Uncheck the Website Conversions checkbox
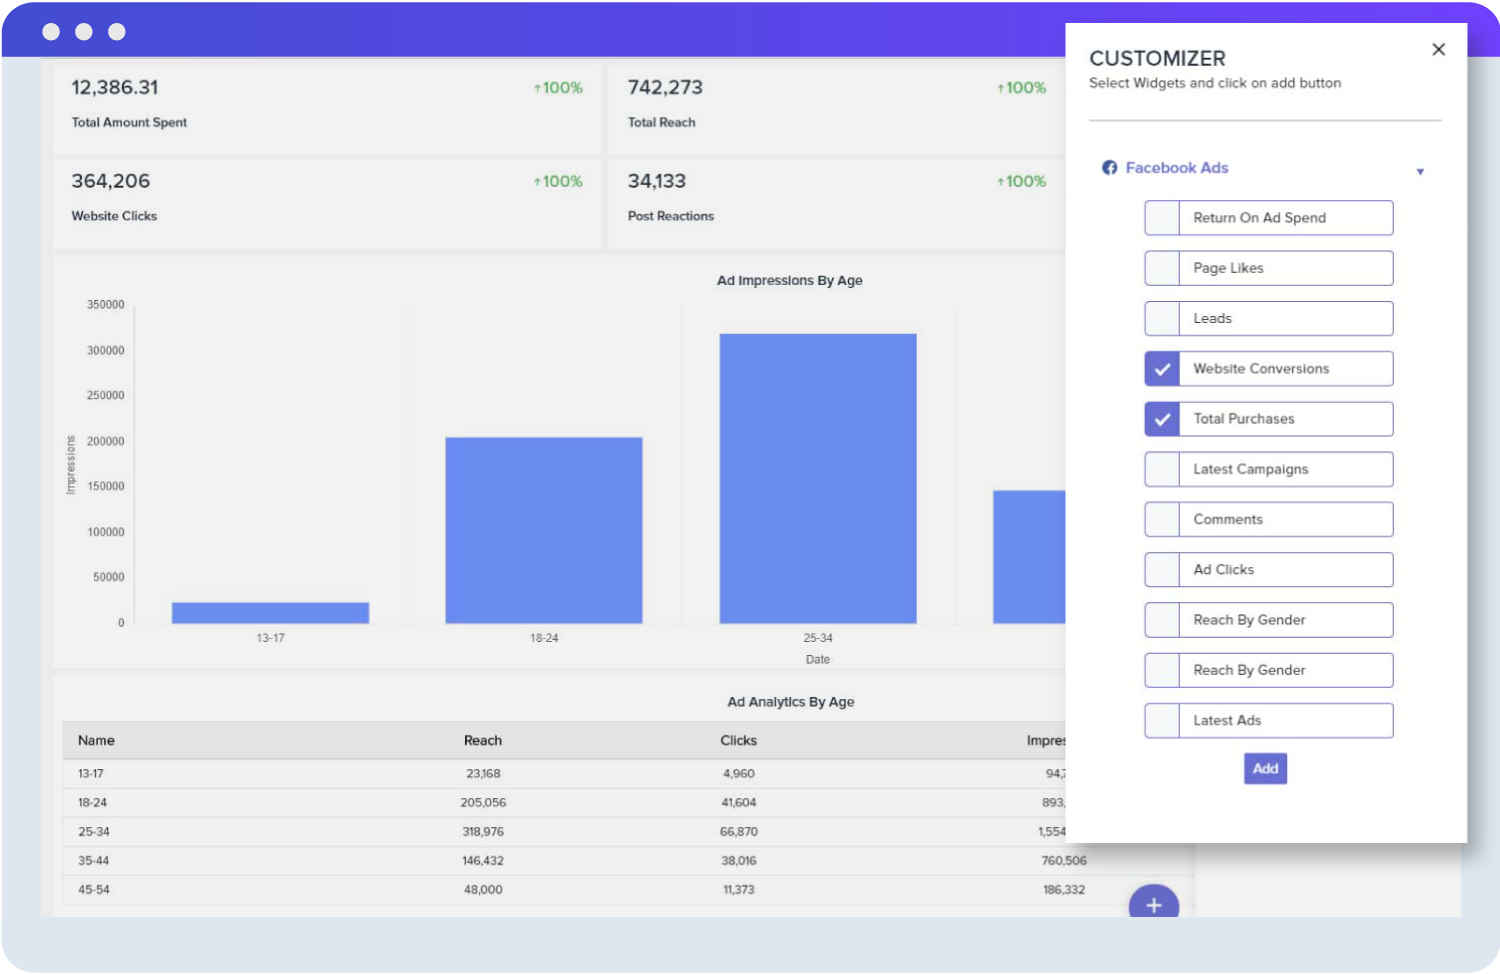The height and width of the screenshot is (974, 1500). click(1162, 369)
